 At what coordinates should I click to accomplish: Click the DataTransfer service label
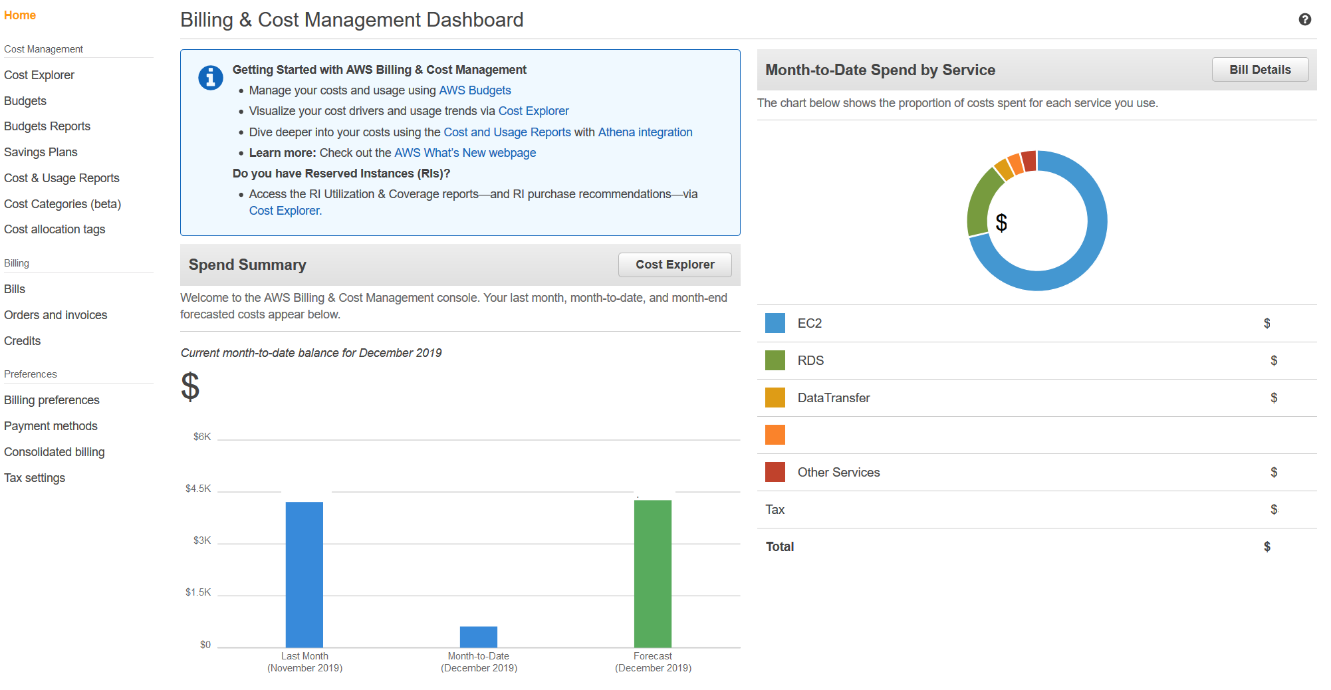(834, 398)
